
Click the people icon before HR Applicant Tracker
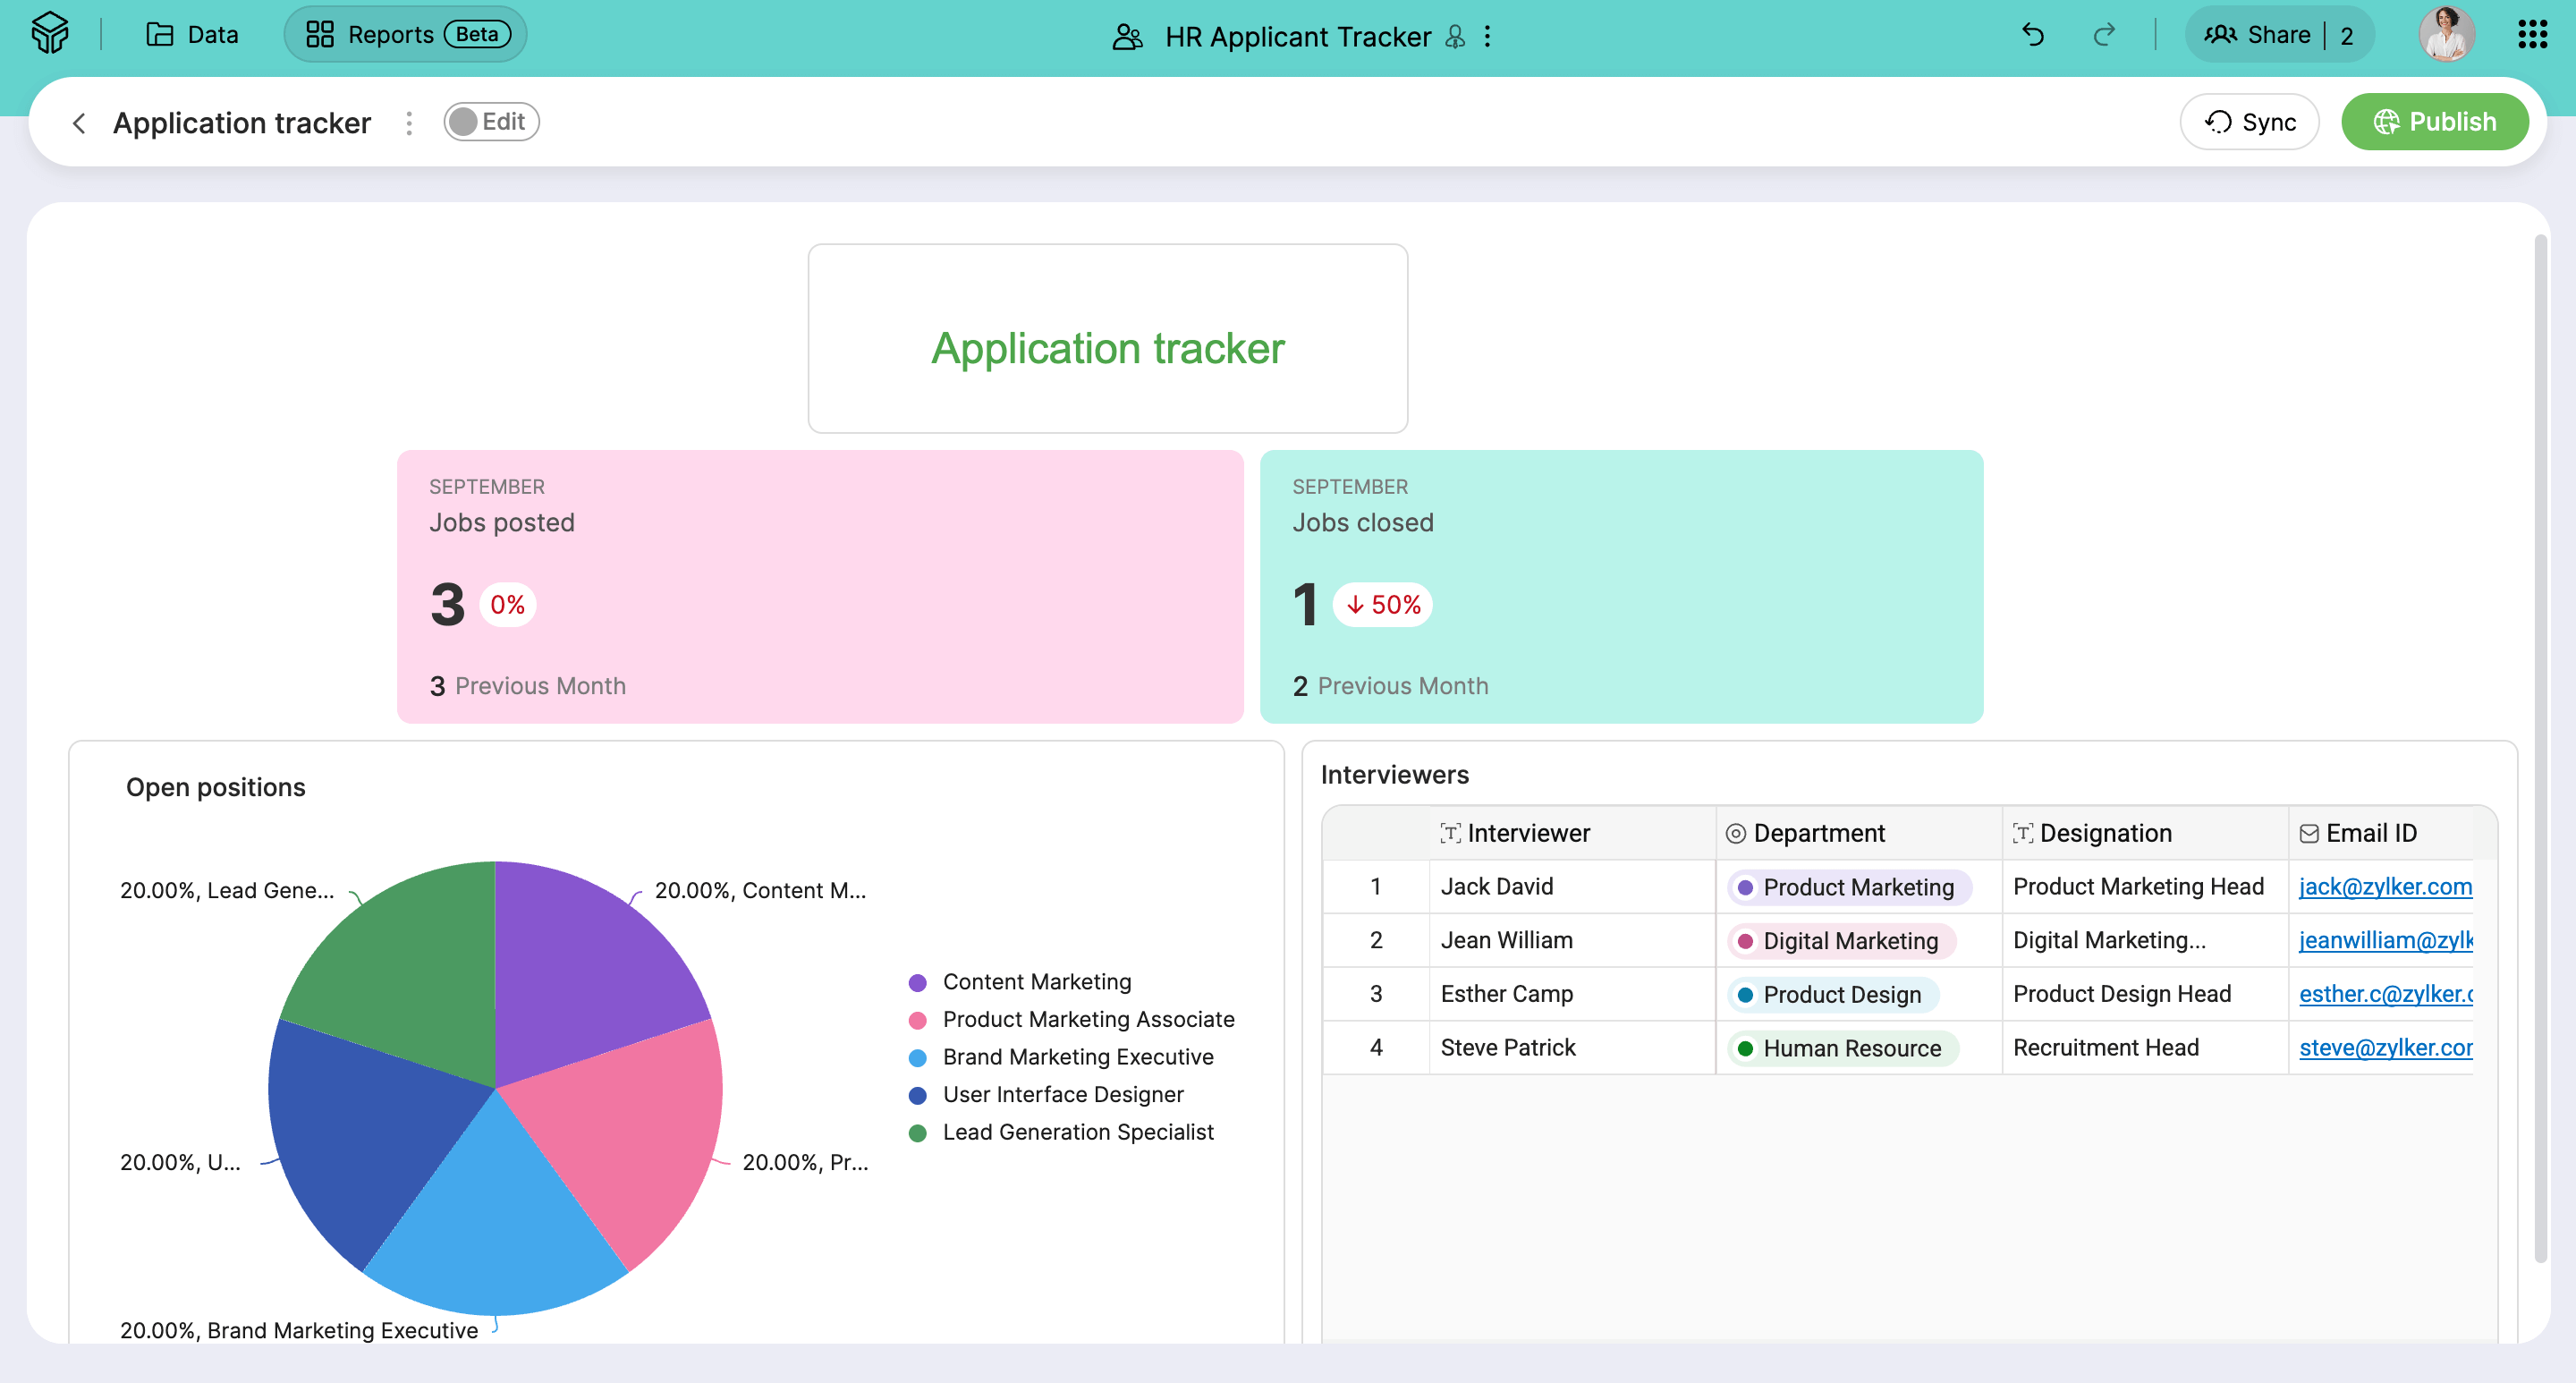[1127, 37]
